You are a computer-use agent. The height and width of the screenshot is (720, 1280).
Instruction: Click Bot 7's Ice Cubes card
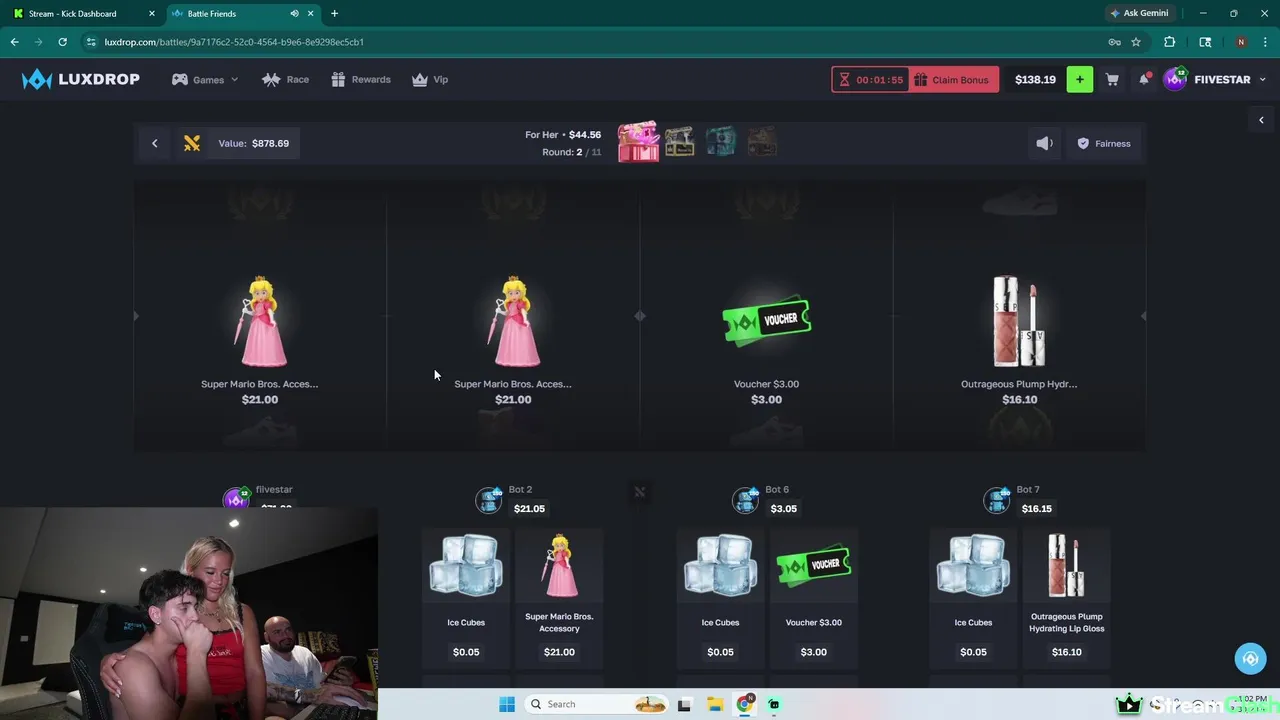(973, 598)
